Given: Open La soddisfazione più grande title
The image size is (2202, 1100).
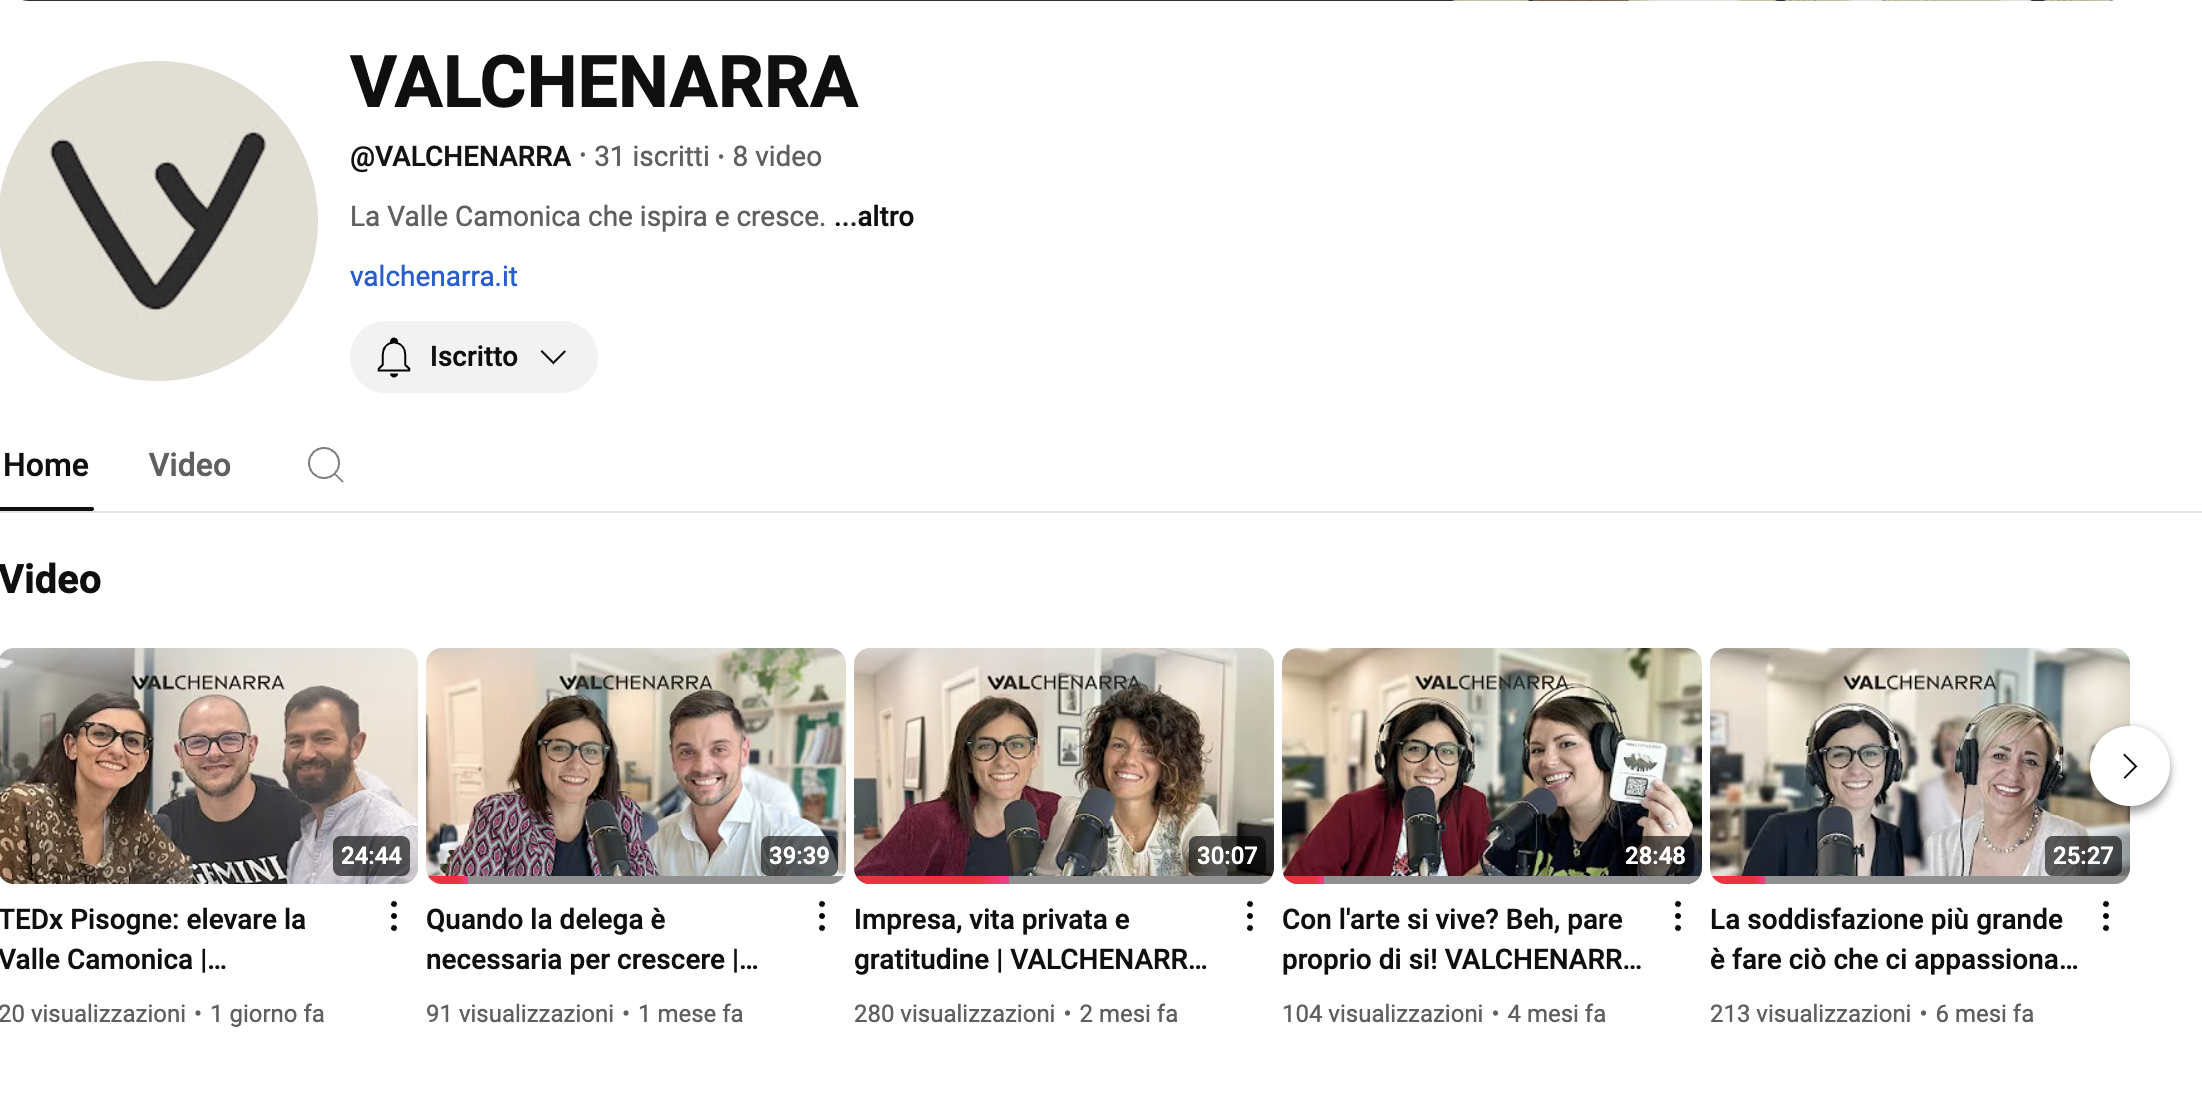Looking at the screenshot, I should click(1894, 939).
